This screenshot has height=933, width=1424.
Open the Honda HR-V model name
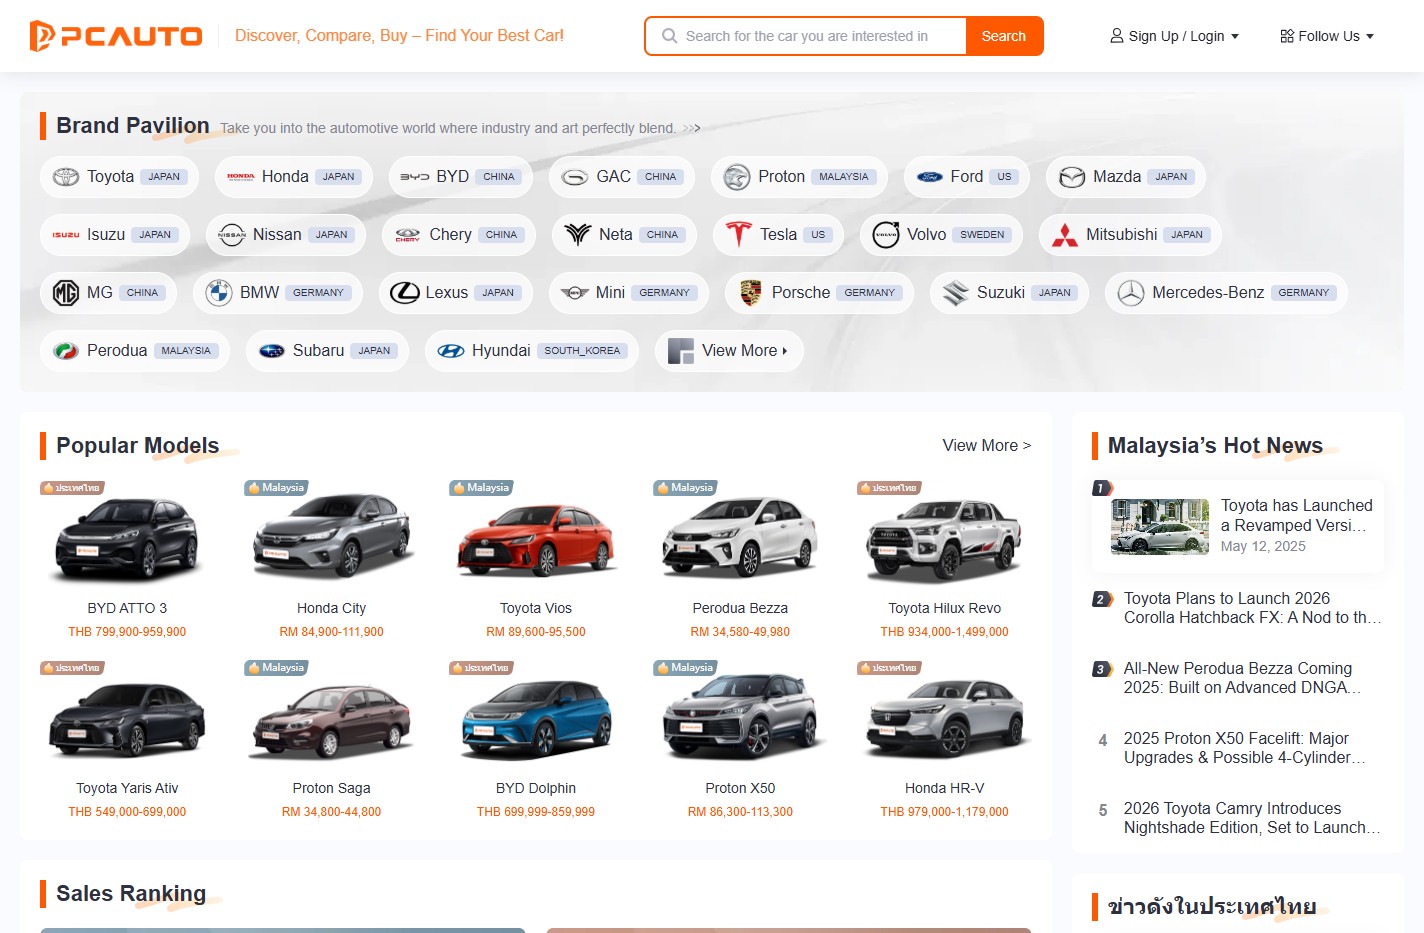coord(945,788)
